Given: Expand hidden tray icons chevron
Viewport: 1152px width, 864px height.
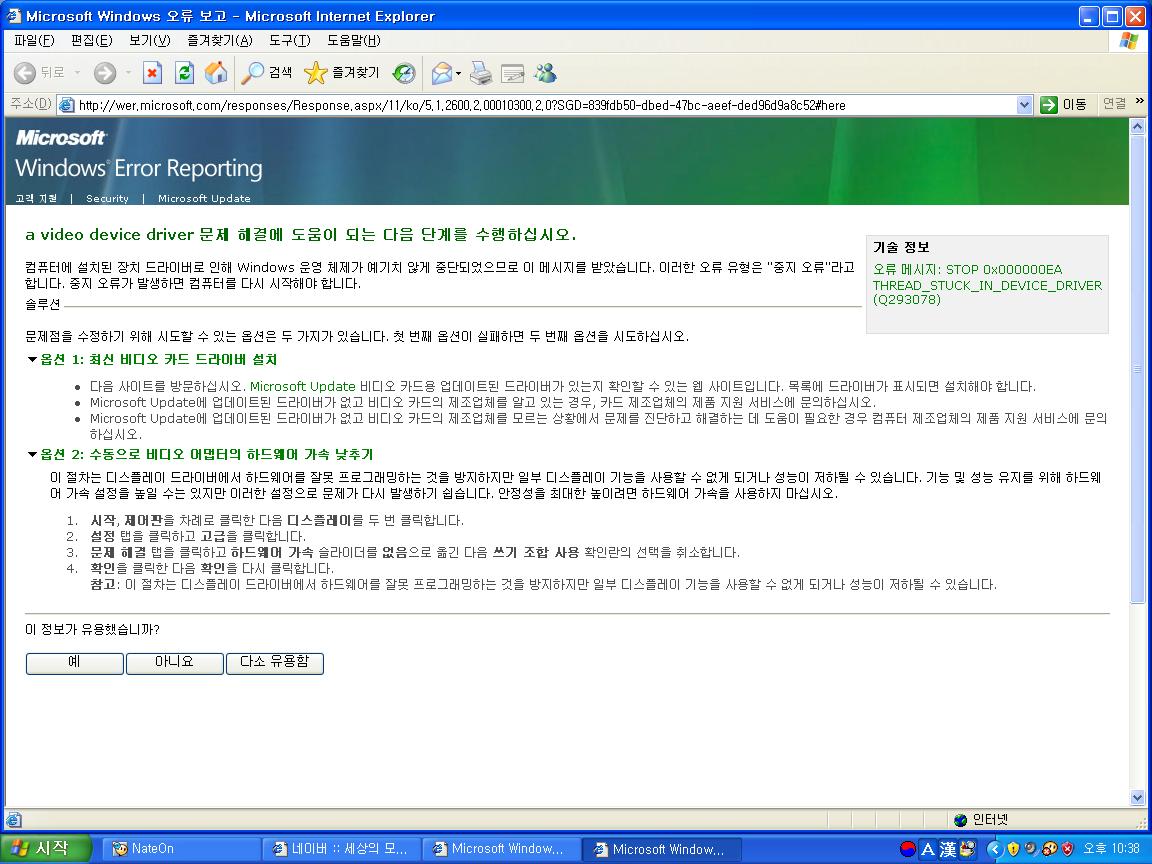Looking at the screenshot, I should (x=994, y=849).
